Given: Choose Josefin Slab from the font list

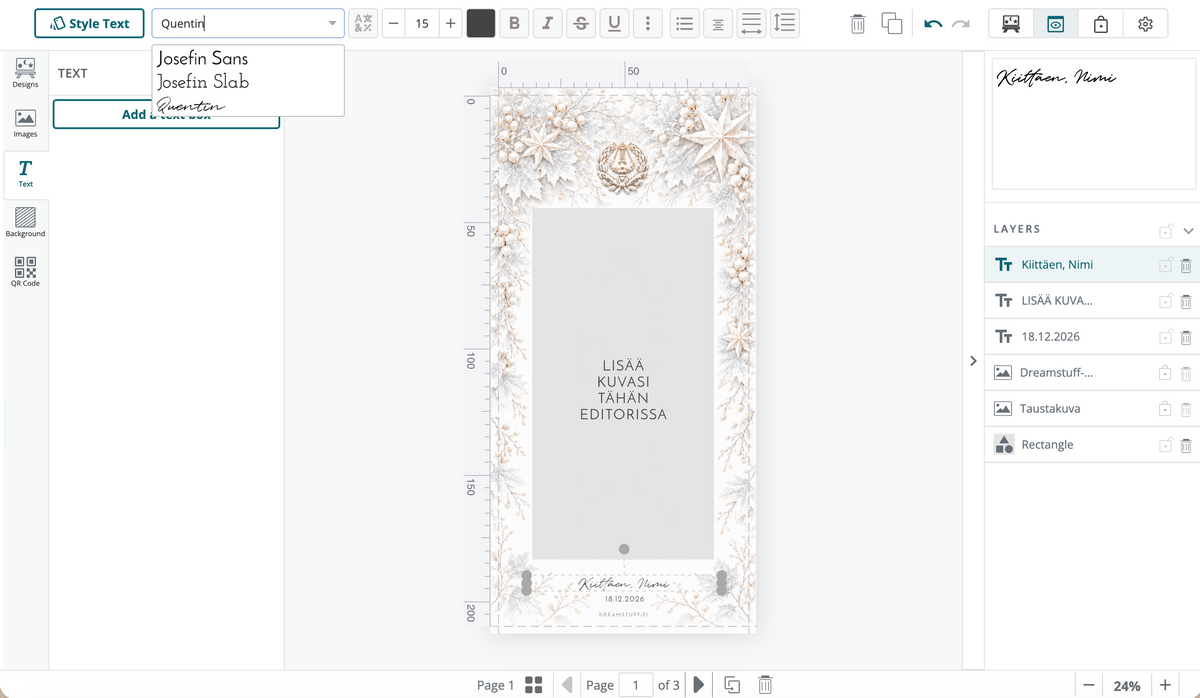Looking at the screenshot, I should [203, 82].
